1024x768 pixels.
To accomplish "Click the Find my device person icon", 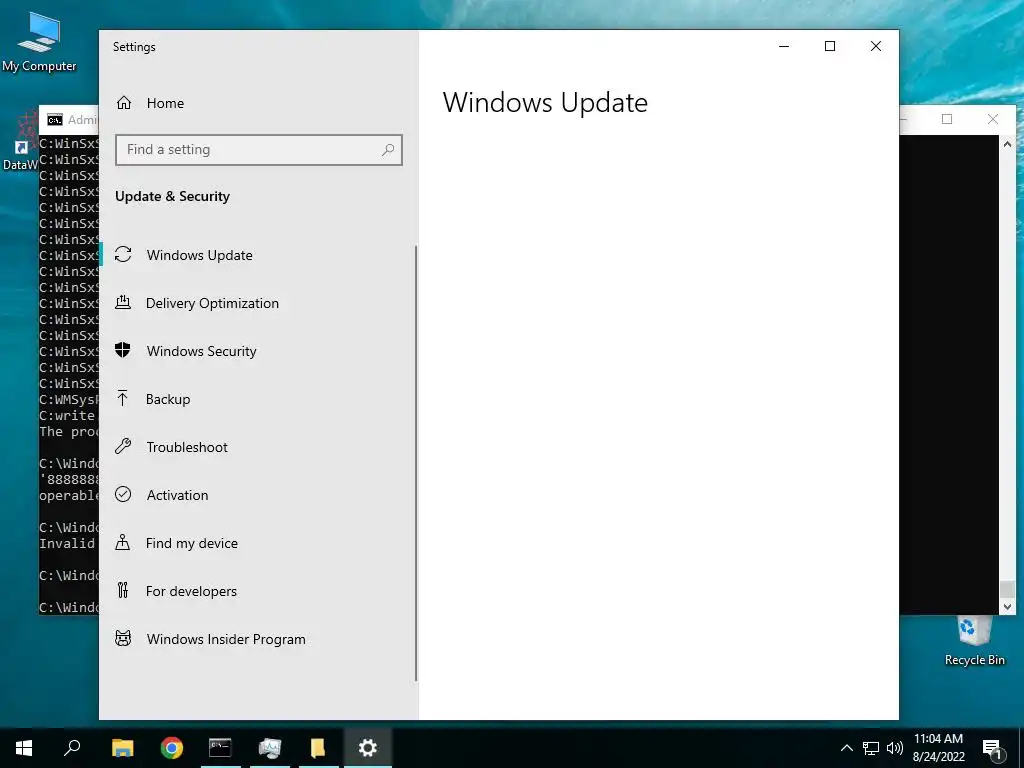I will [x=123, y=542].
